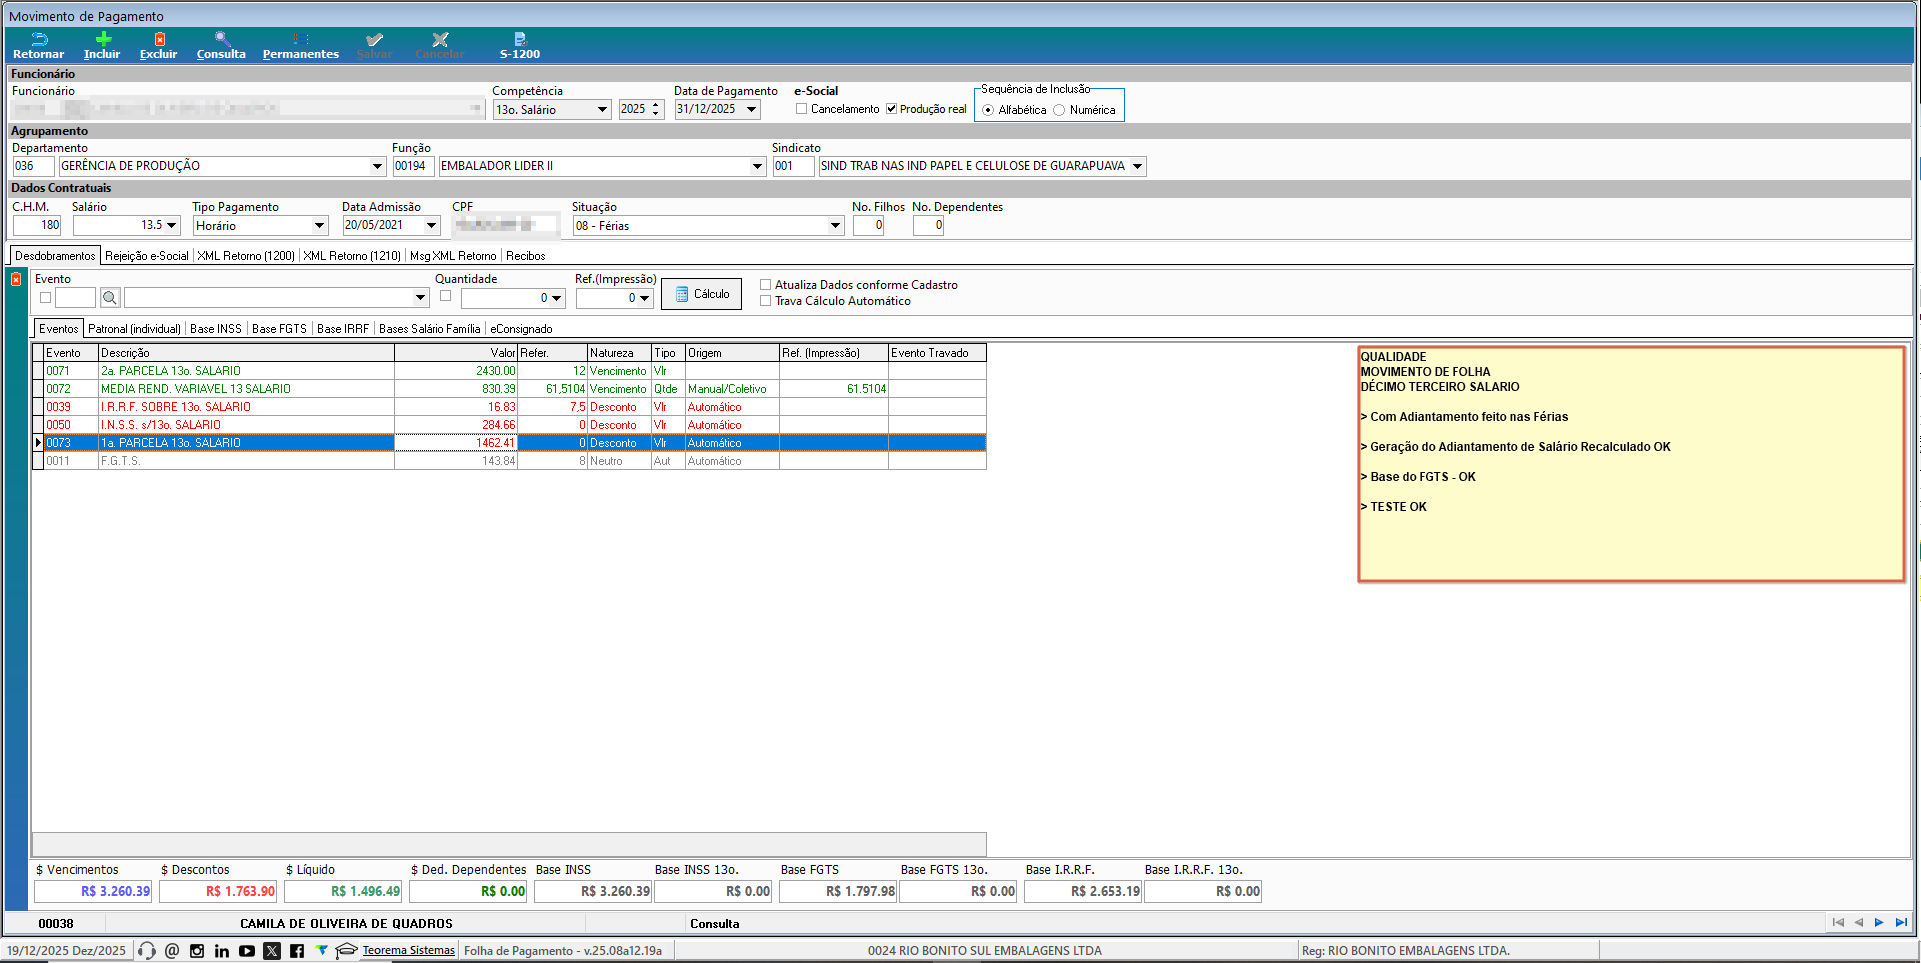Switch to the Base FGTS tab

tap(279, 329)
